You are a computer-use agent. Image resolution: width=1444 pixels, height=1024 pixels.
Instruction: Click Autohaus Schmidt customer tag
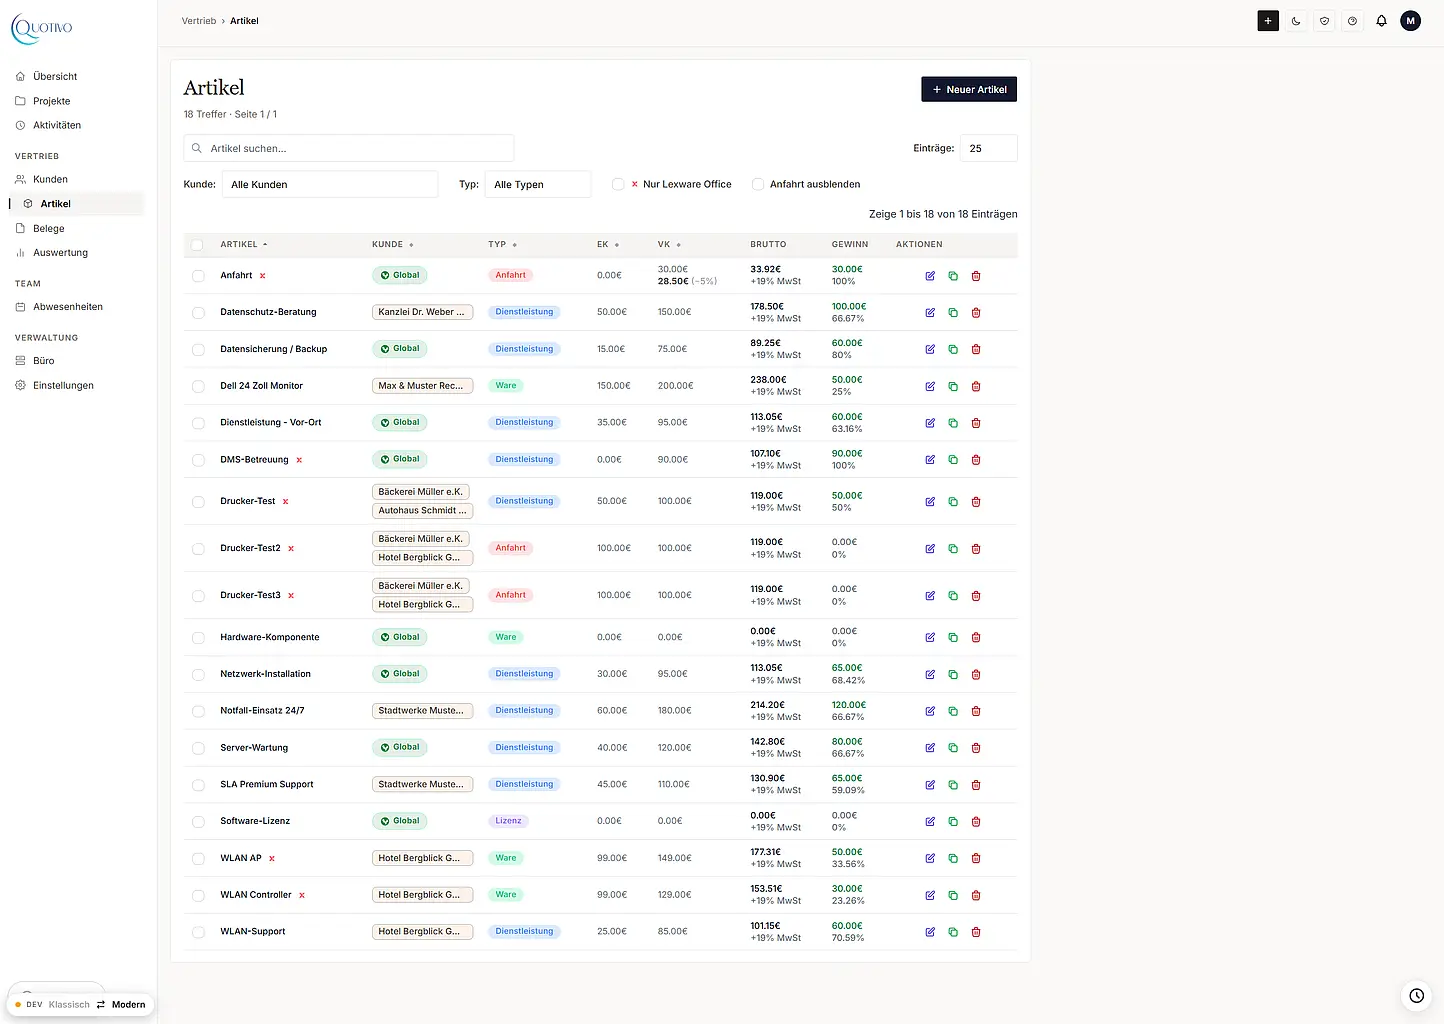coord(422,510)
